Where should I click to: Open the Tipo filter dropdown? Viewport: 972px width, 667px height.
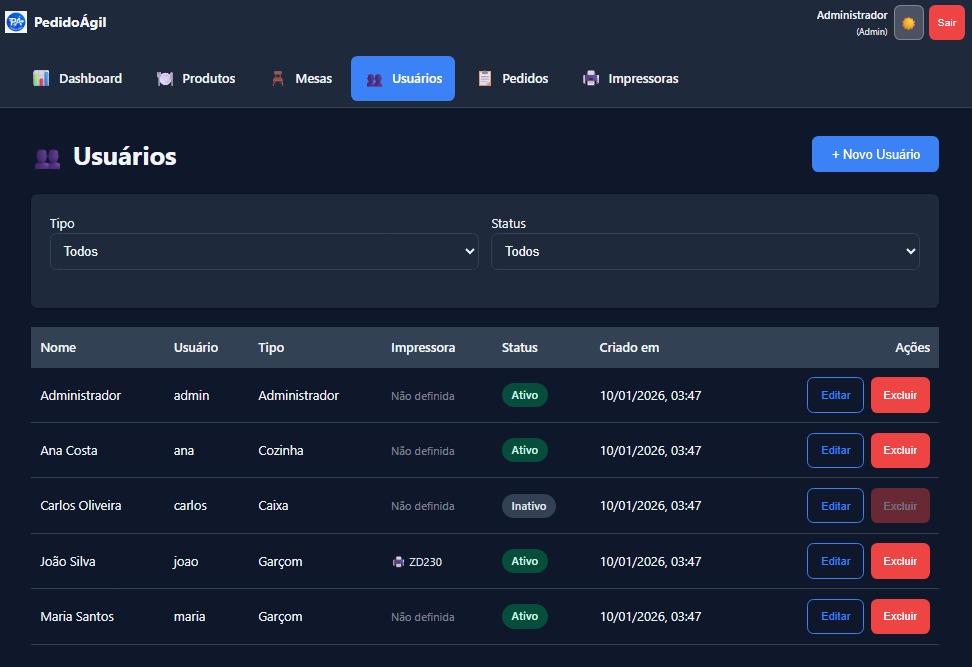(264, 252)
